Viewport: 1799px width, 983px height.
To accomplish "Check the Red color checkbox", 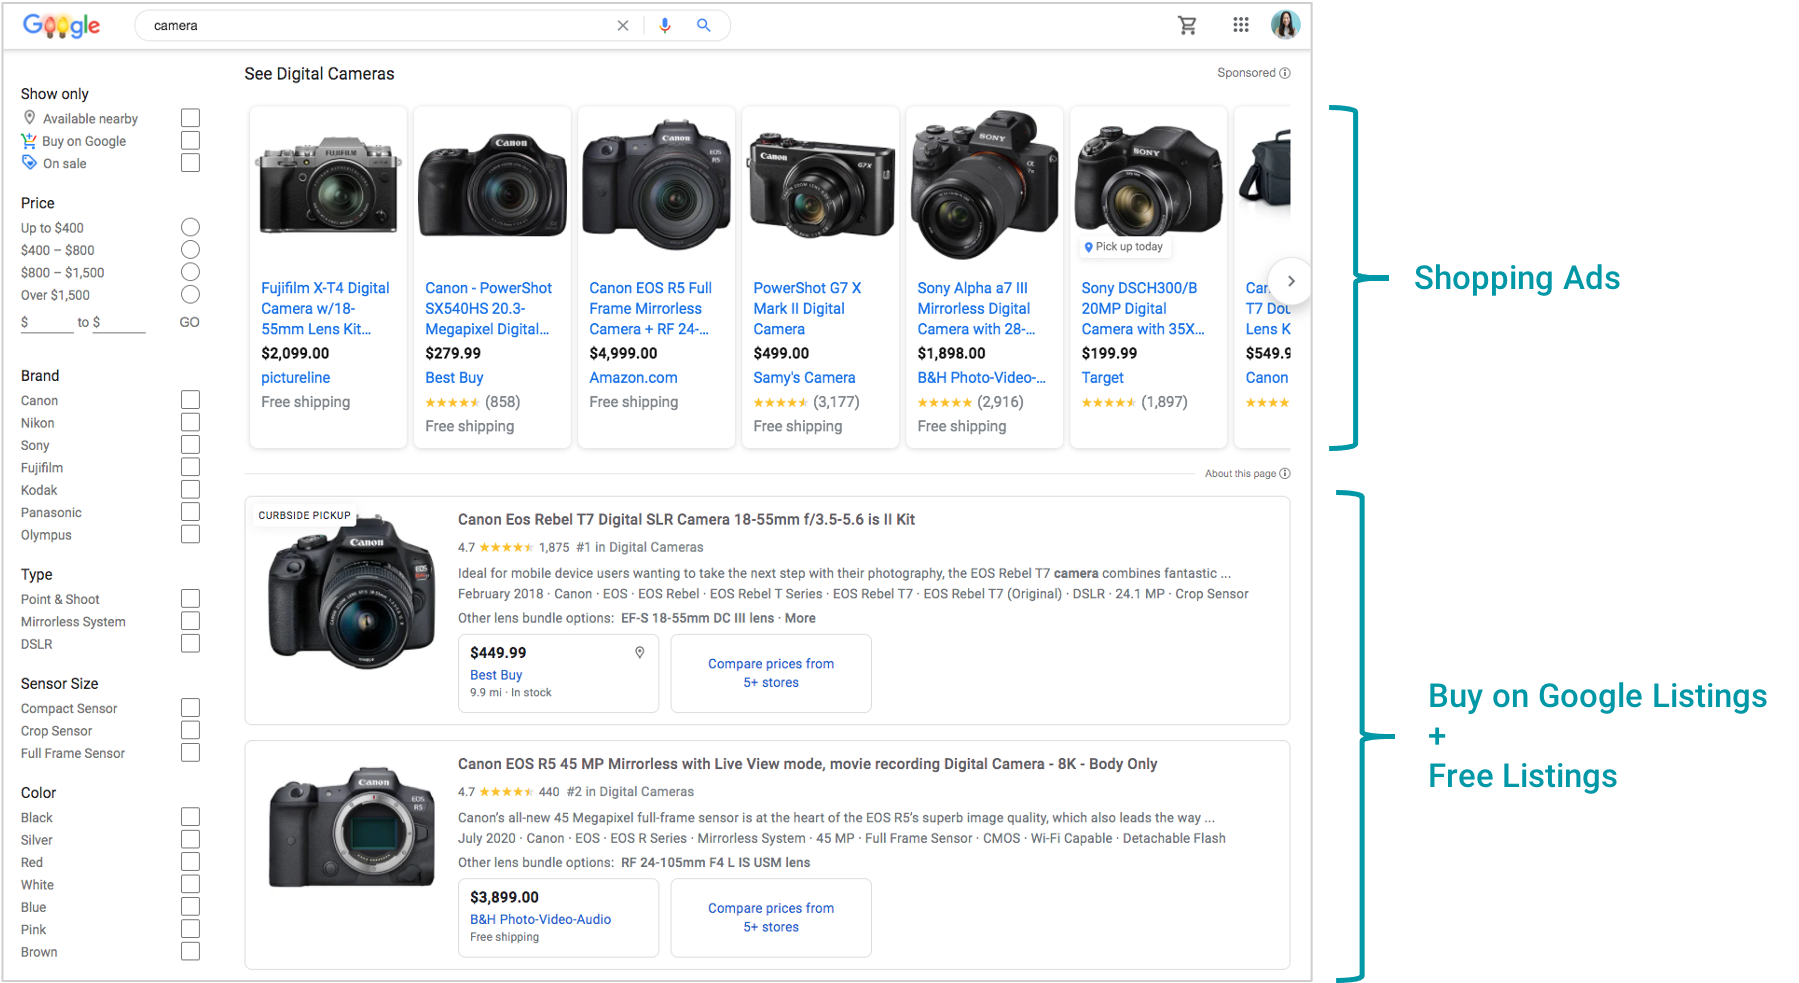I will [x=190, y=862].
